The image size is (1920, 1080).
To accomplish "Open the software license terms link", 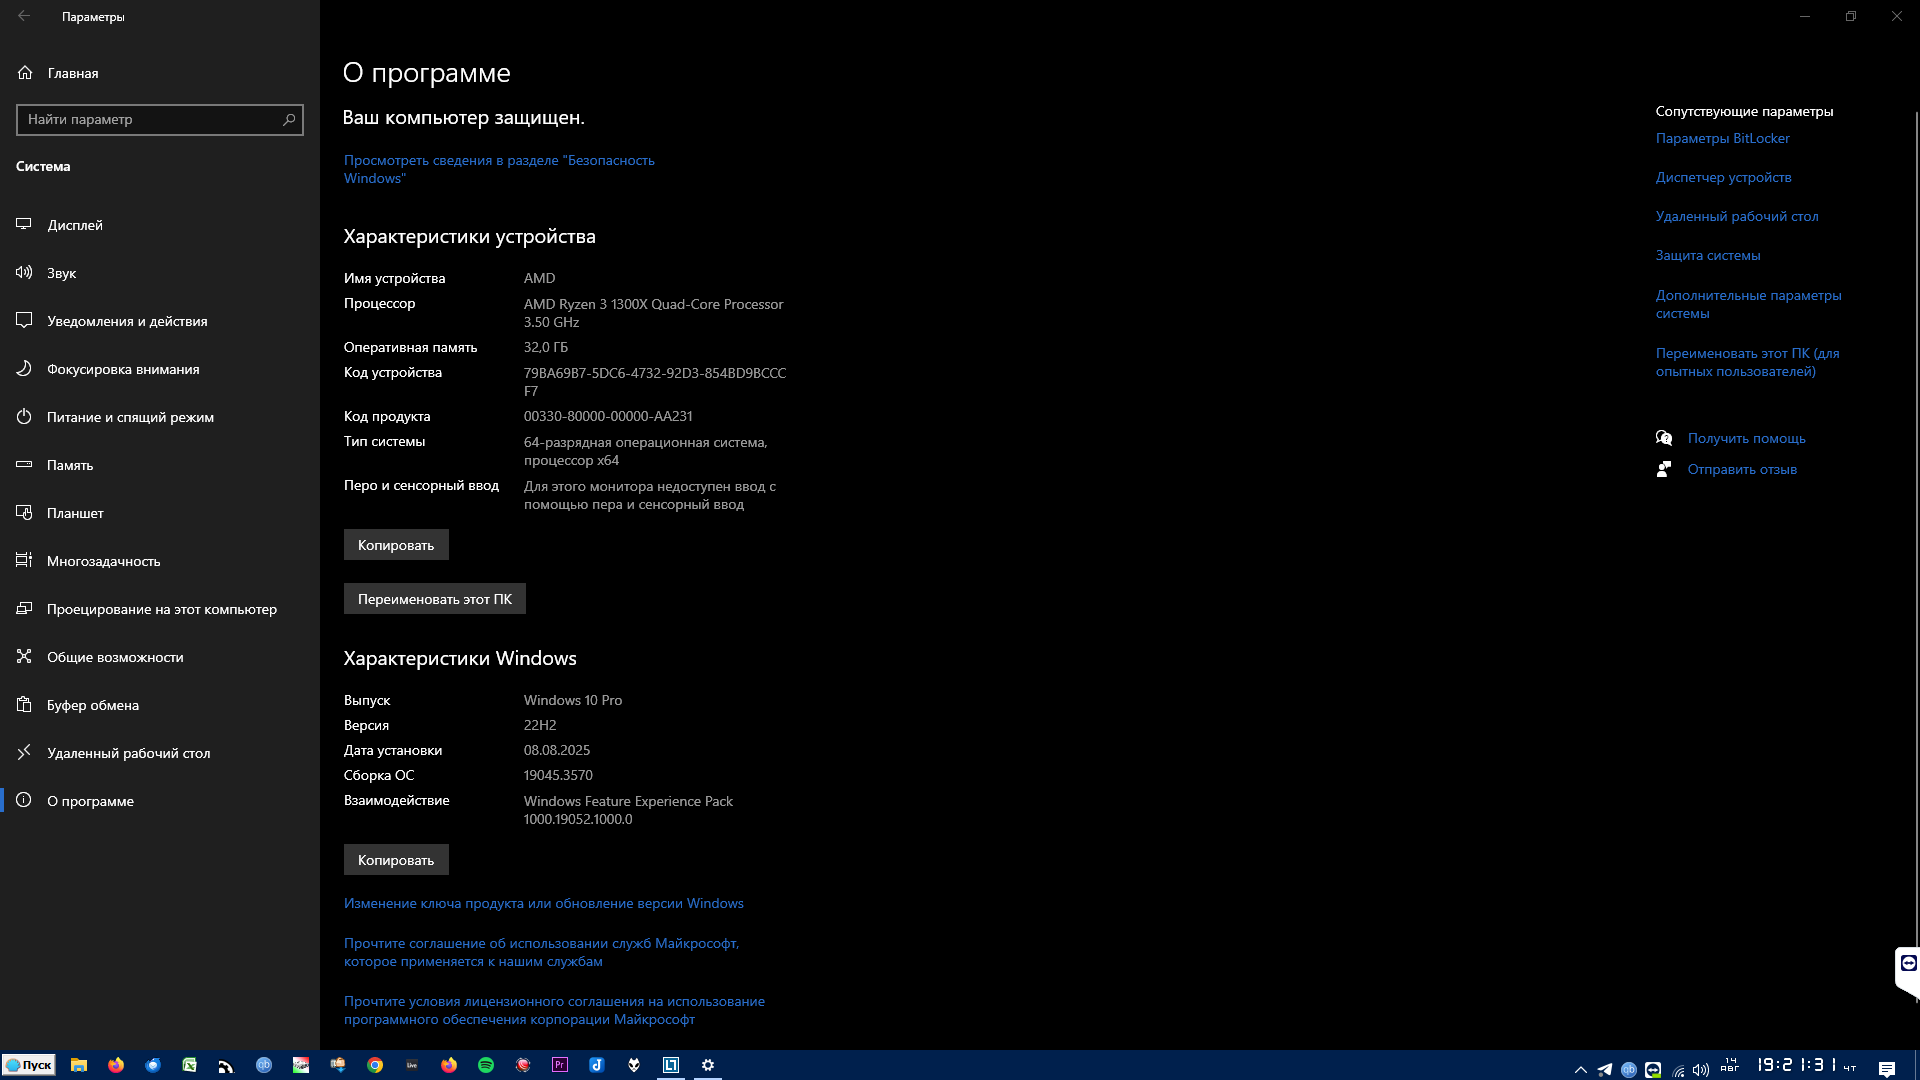I will point(554,1010).
